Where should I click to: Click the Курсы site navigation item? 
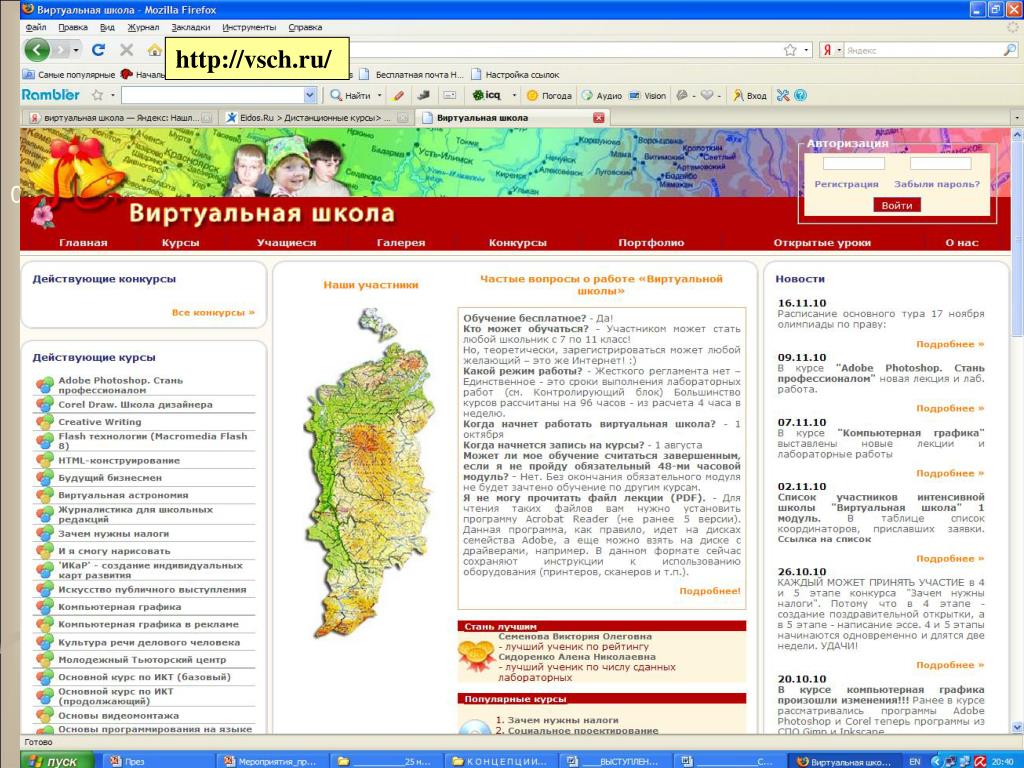pyautogui.click(x=180, y=242)
